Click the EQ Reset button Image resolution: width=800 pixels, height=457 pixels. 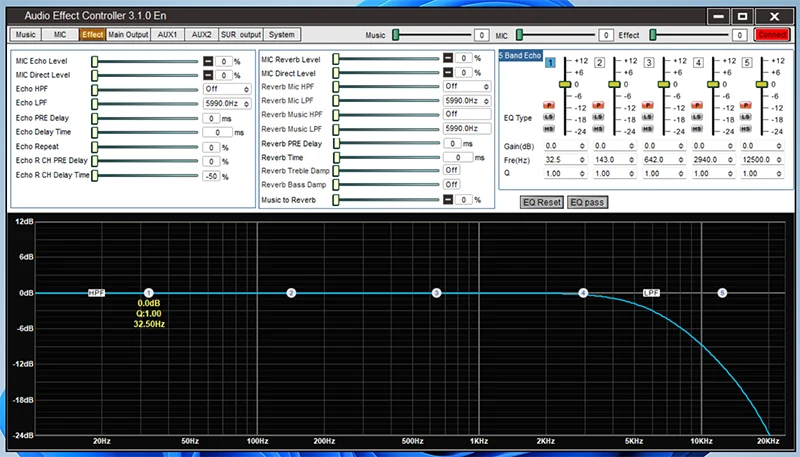pos(542,202)
